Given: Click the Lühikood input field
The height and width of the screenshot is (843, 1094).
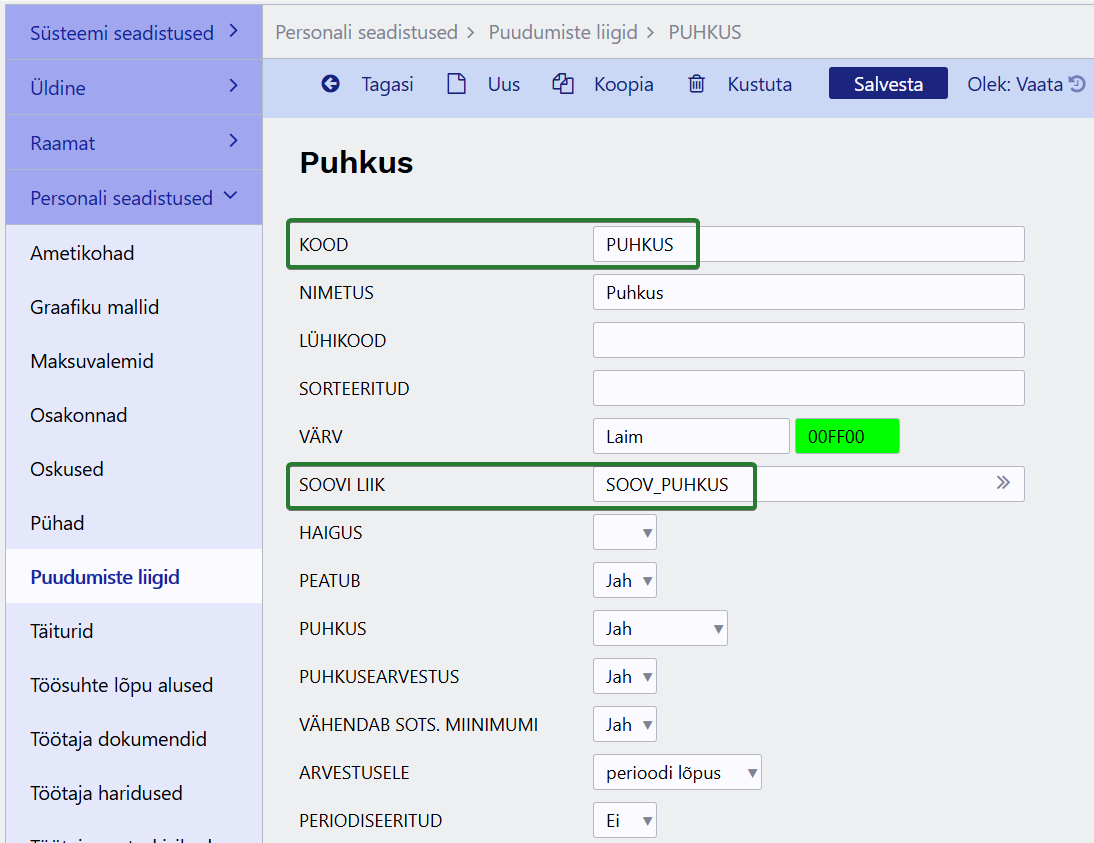Looking at the screenshot, I should (x=808, y=340).
